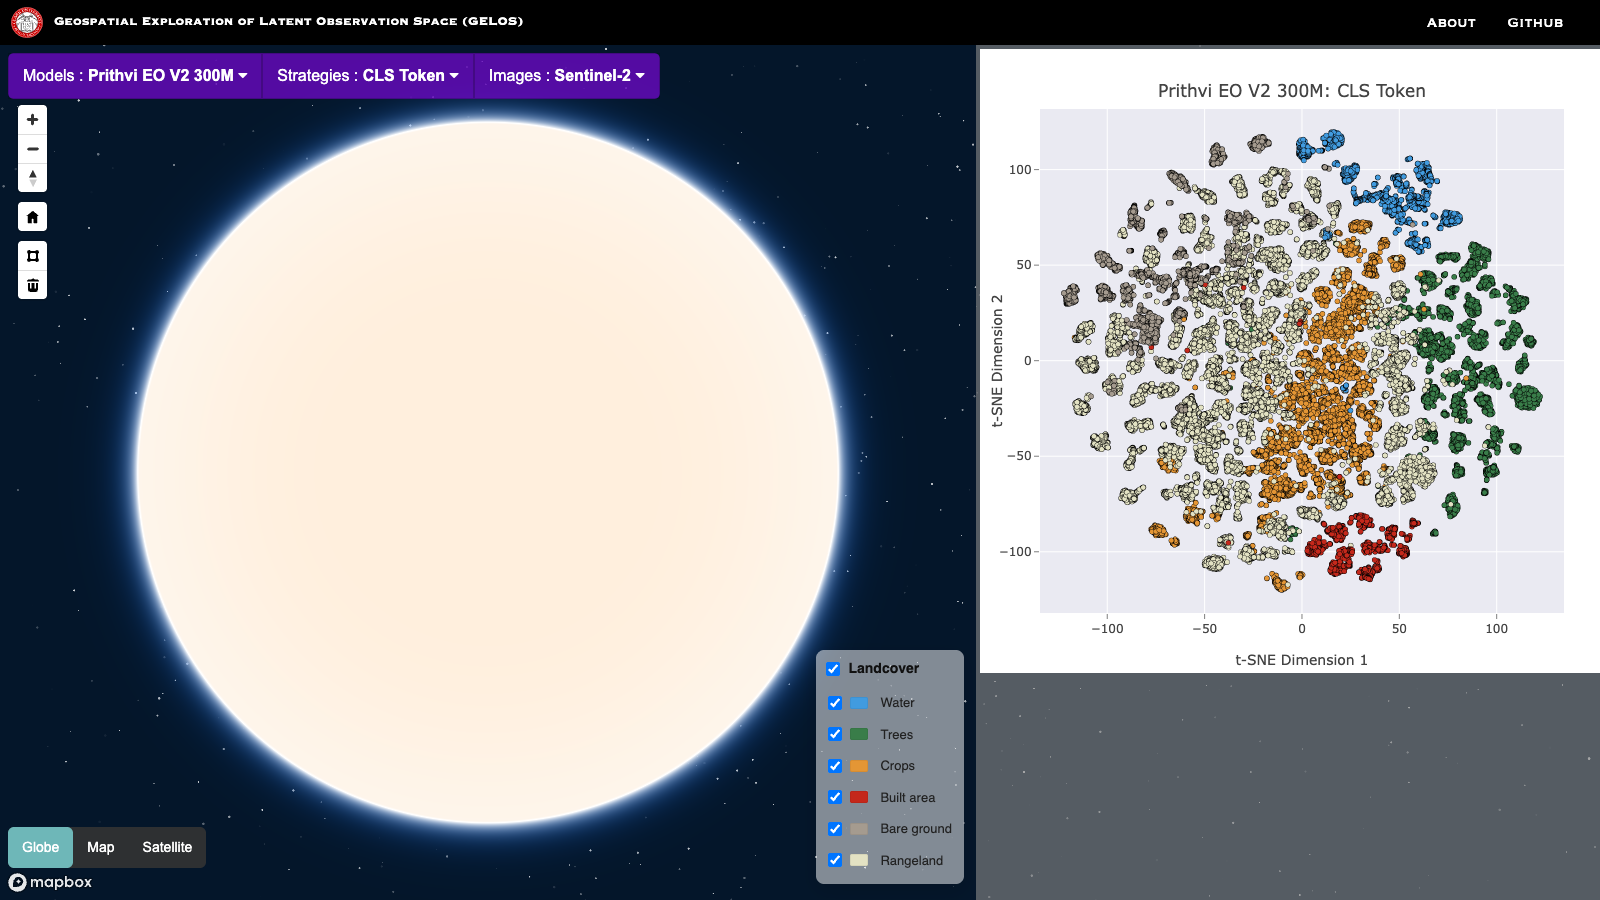Open the Mapbox logo link
This screenshot has height=900, width=1600.
pos(51,882)
